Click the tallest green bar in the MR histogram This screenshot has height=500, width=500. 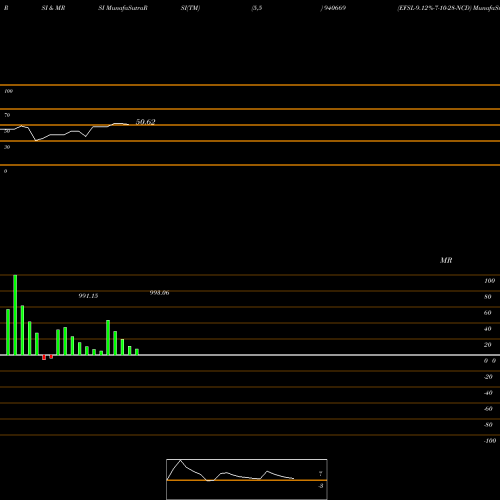(x=15, y=315)
